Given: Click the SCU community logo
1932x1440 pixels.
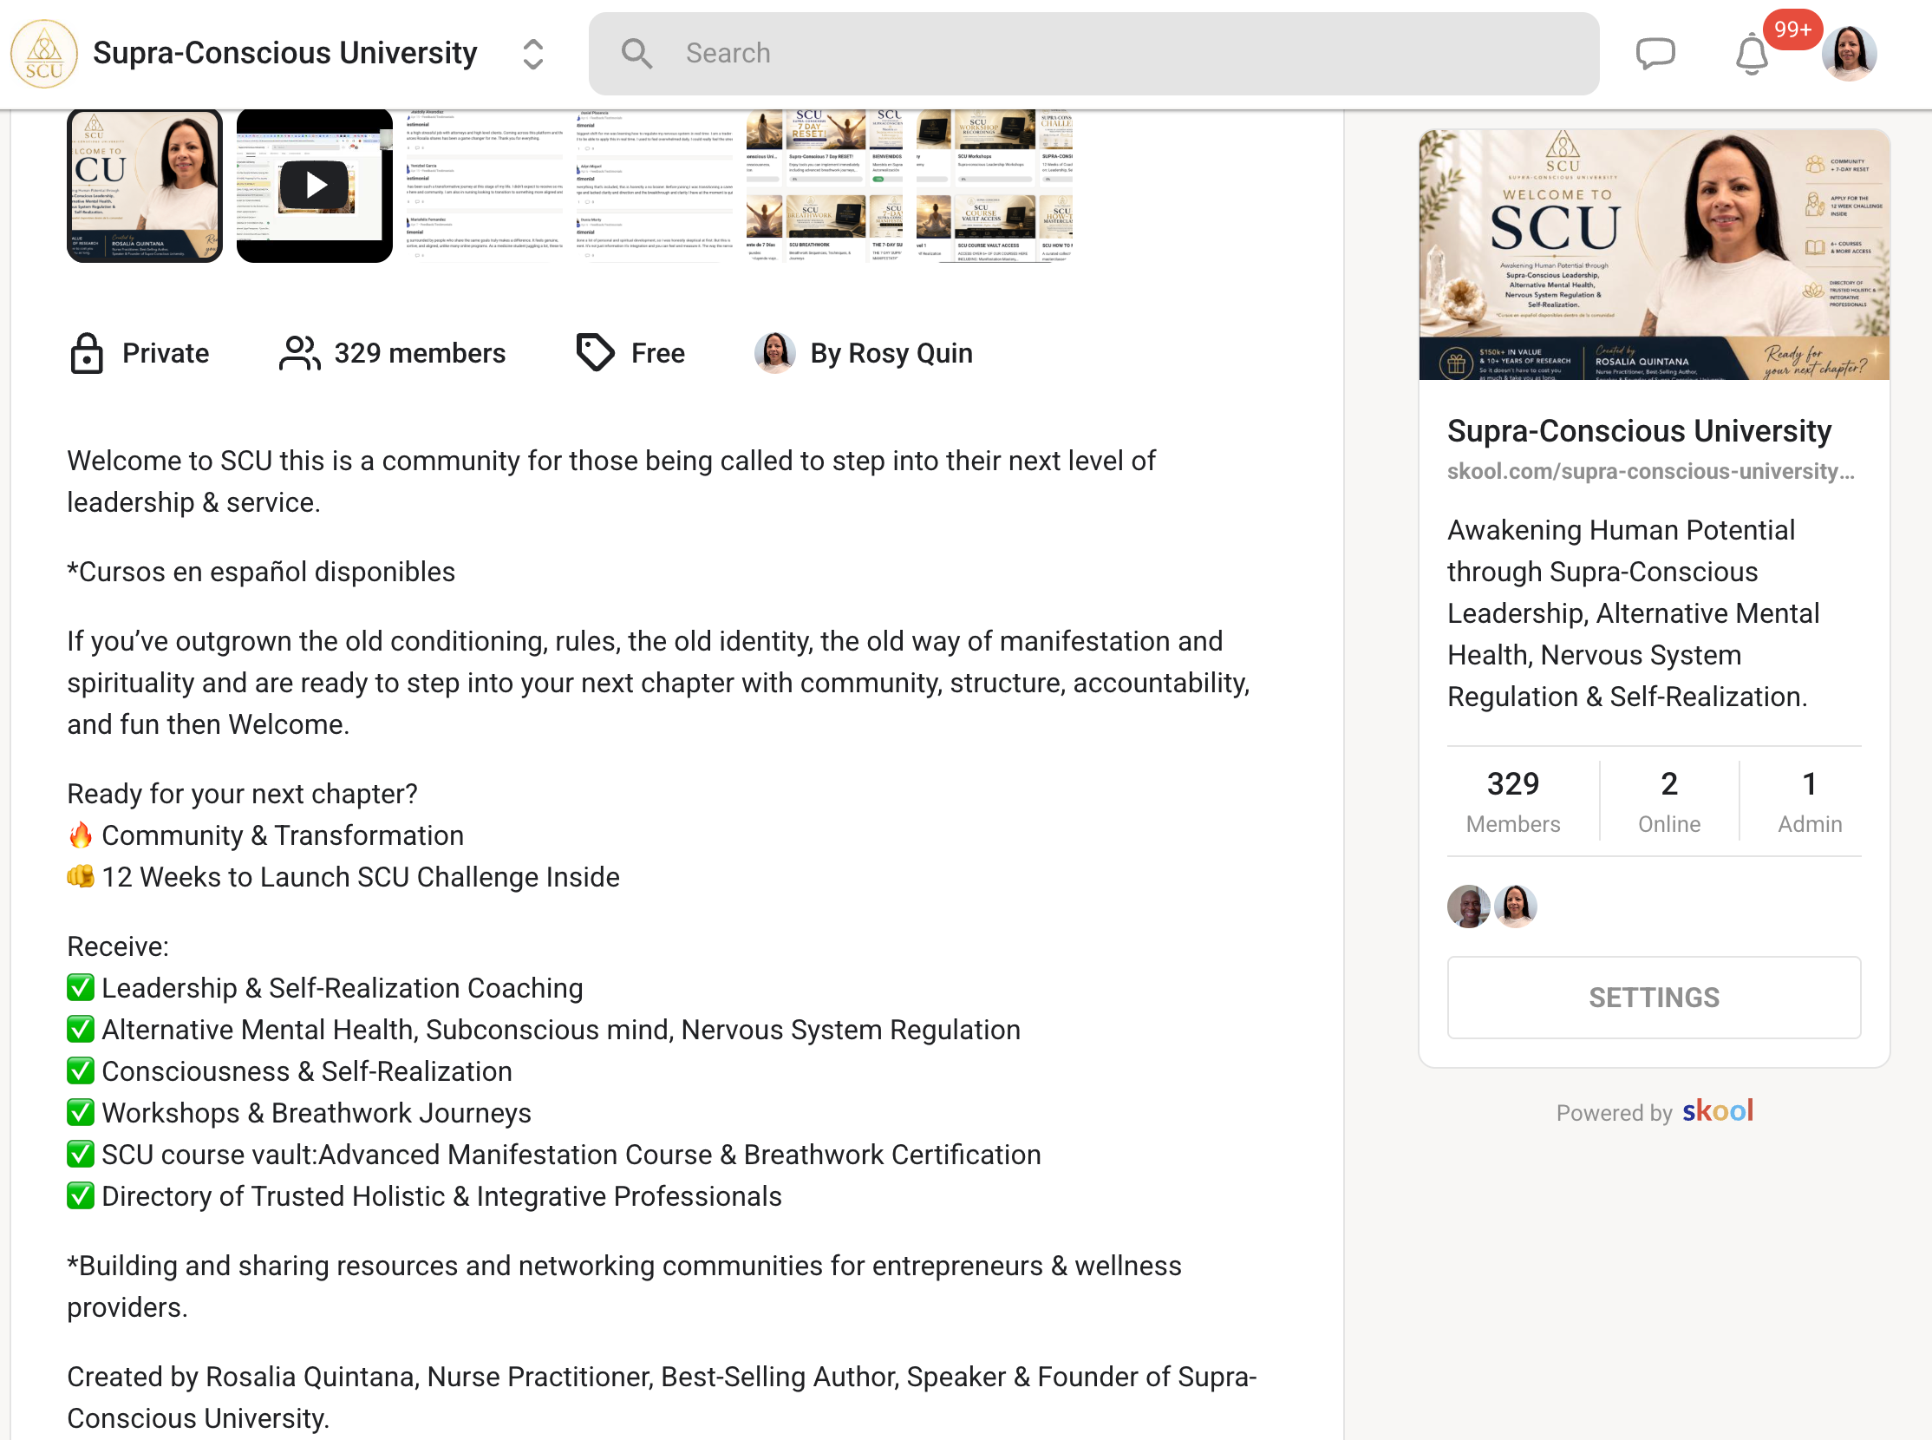Looking at the screenshot, I should 43,53.
